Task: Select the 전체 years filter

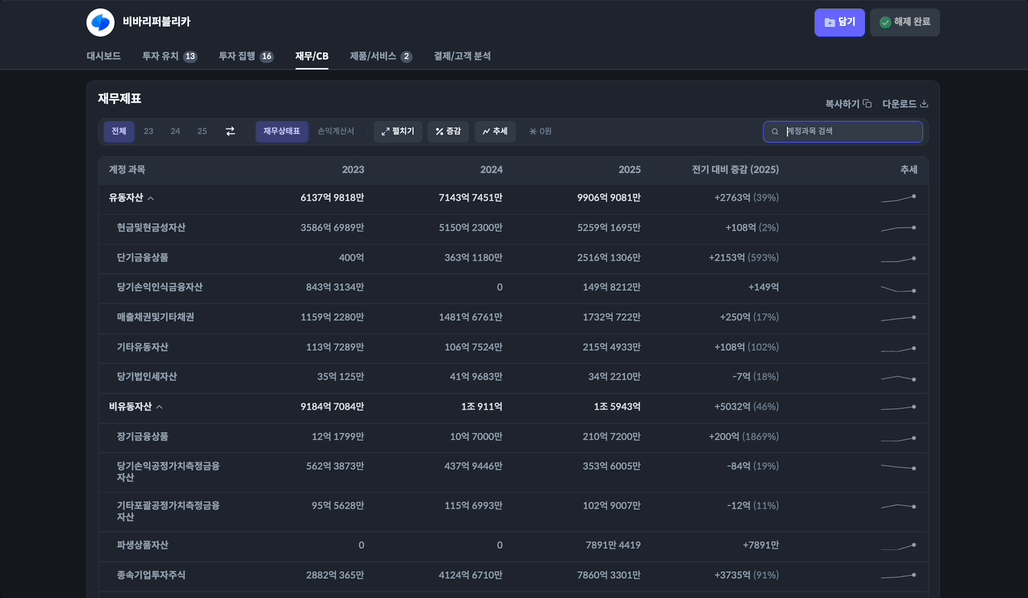Action: point(119,131)
